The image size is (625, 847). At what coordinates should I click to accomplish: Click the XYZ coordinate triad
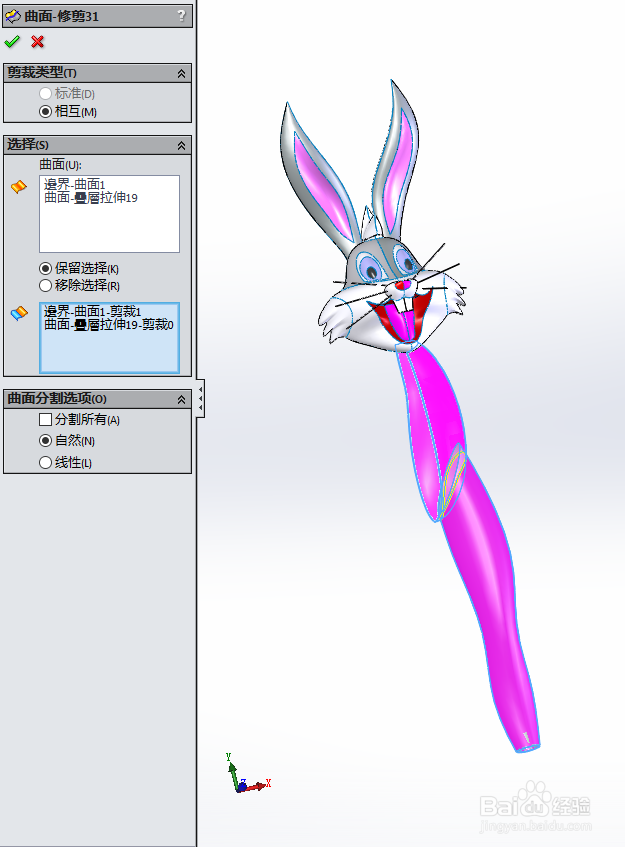[247, 774]
